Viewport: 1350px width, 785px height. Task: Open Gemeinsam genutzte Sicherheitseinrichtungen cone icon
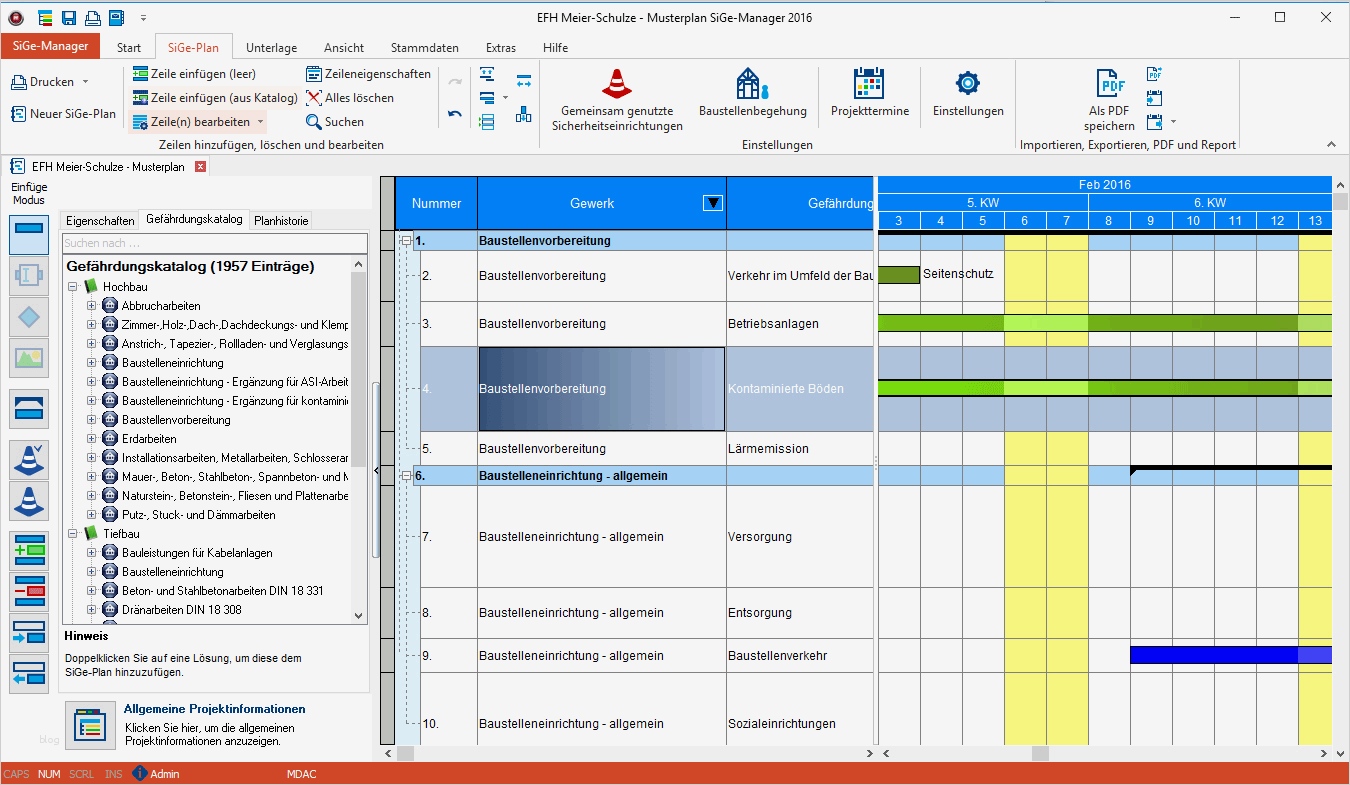click(617, 84)
